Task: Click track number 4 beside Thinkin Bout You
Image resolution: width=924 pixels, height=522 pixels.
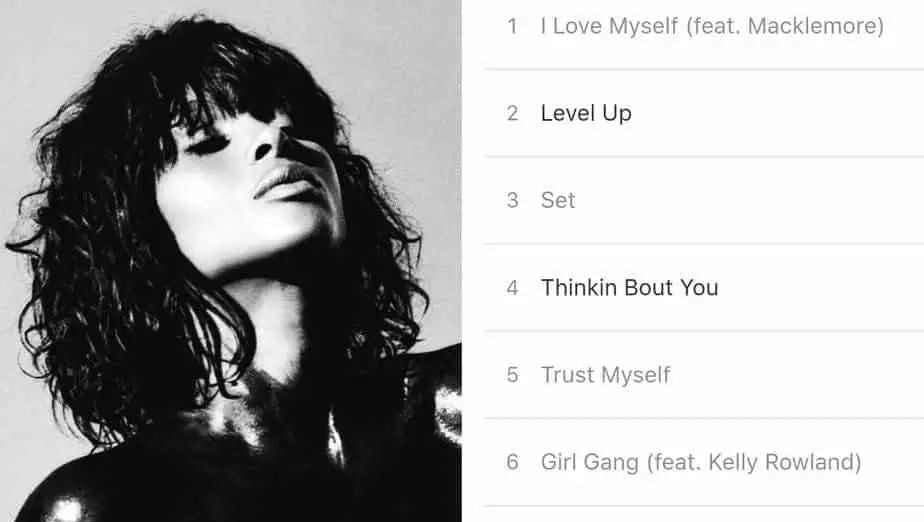Action: click(x=512, y=288)
